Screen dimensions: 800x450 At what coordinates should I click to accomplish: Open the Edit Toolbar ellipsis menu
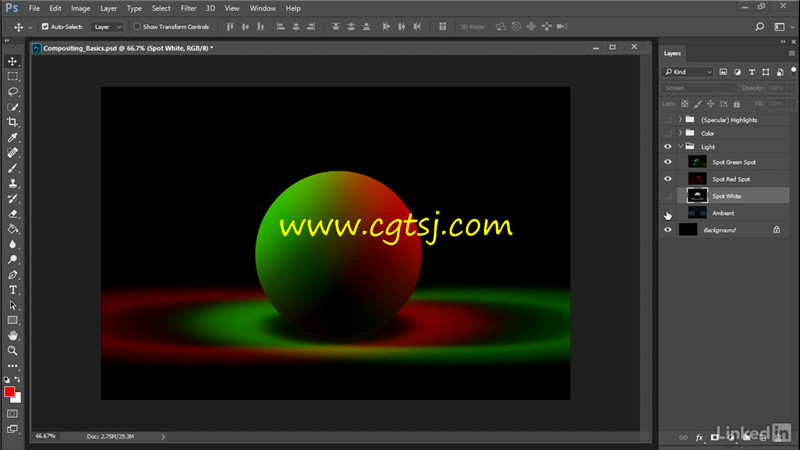[x=13, y=366]
